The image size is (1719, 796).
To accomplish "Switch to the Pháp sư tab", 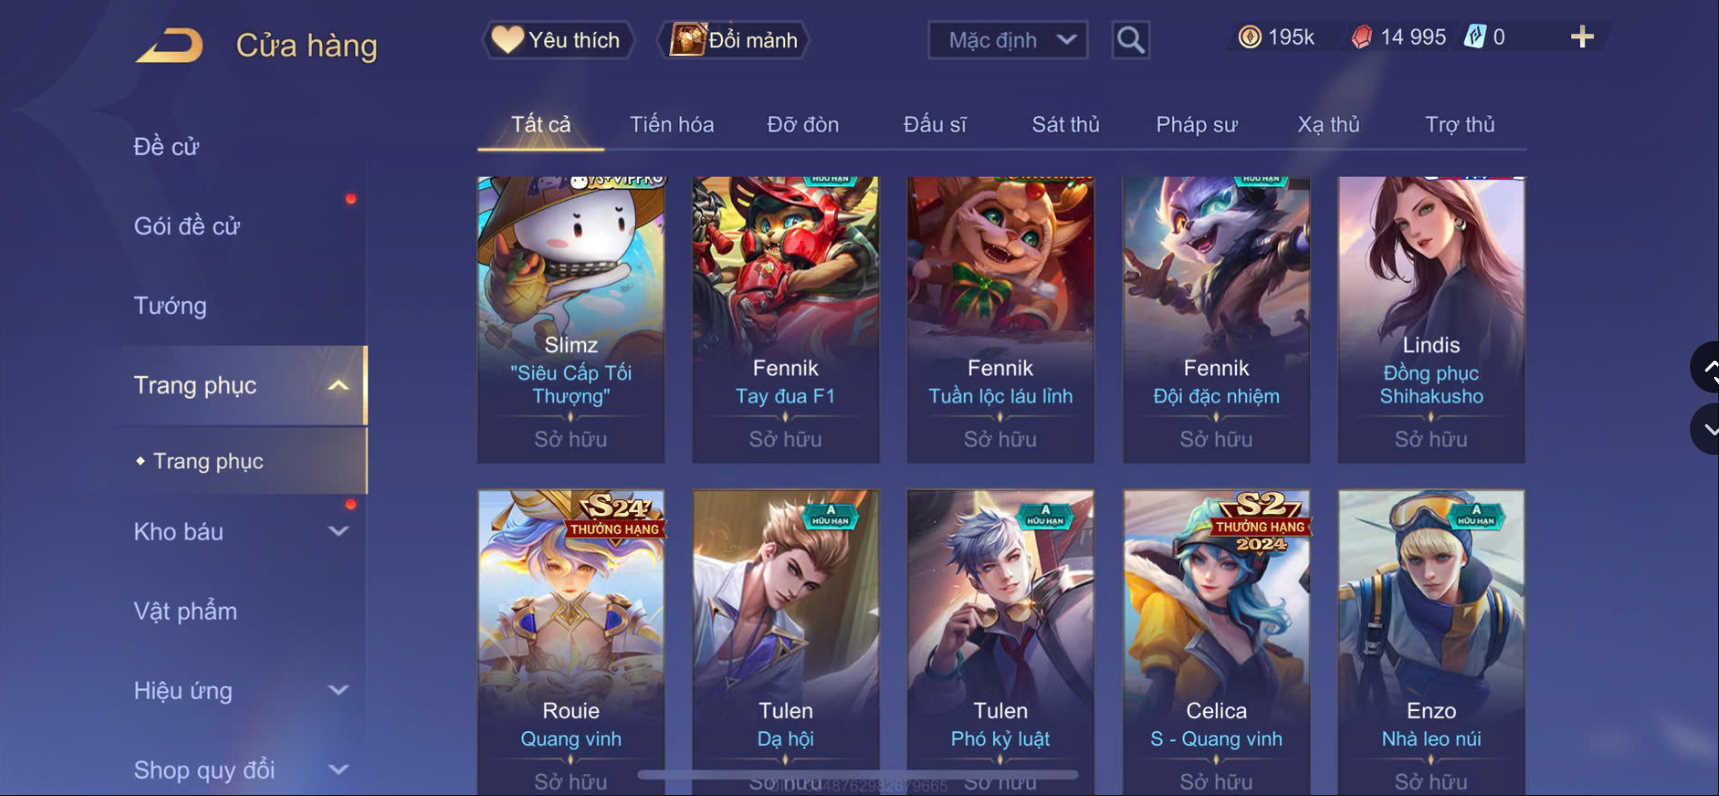I will (x=1197, y=125).
